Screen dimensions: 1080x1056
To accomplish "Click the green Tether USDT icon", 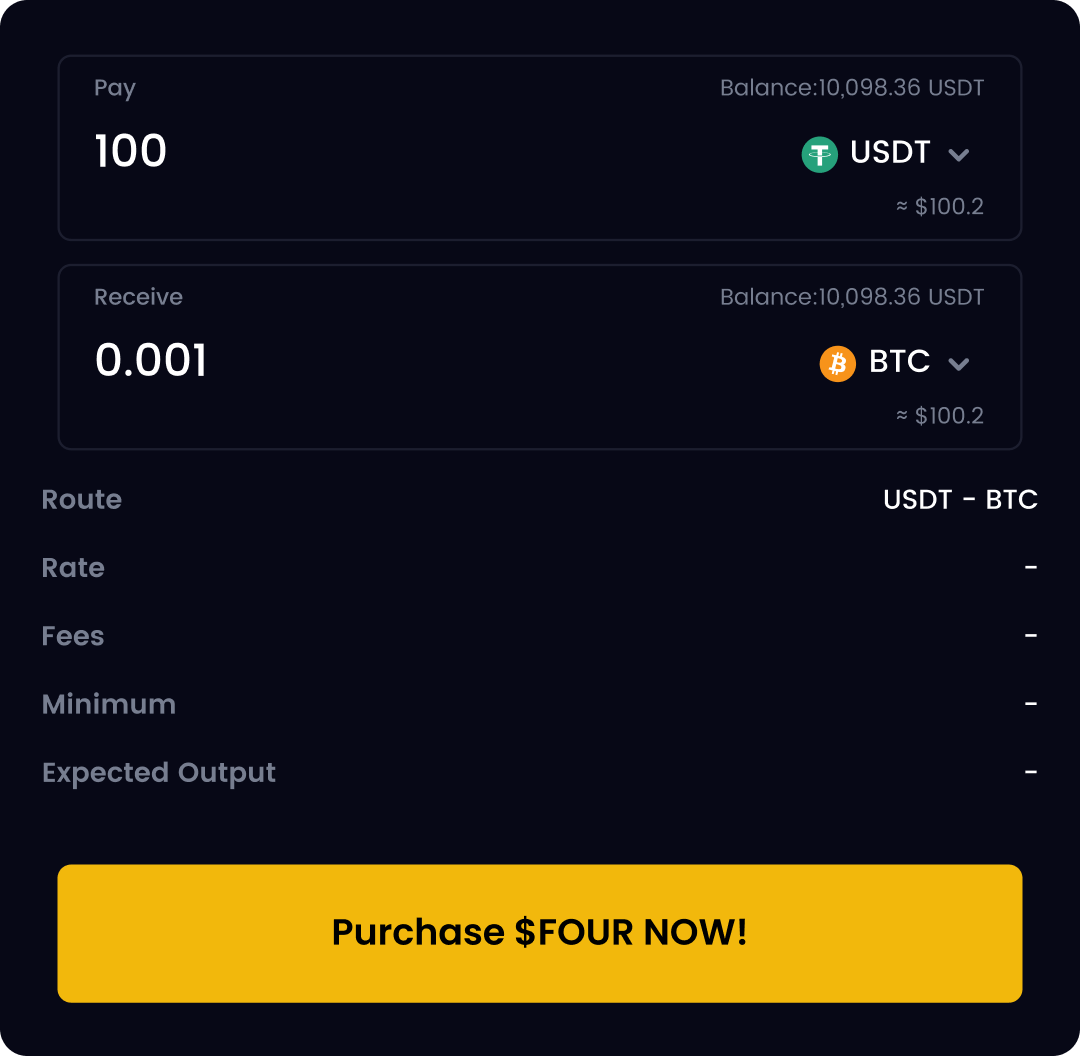I will tap(819, 154).
